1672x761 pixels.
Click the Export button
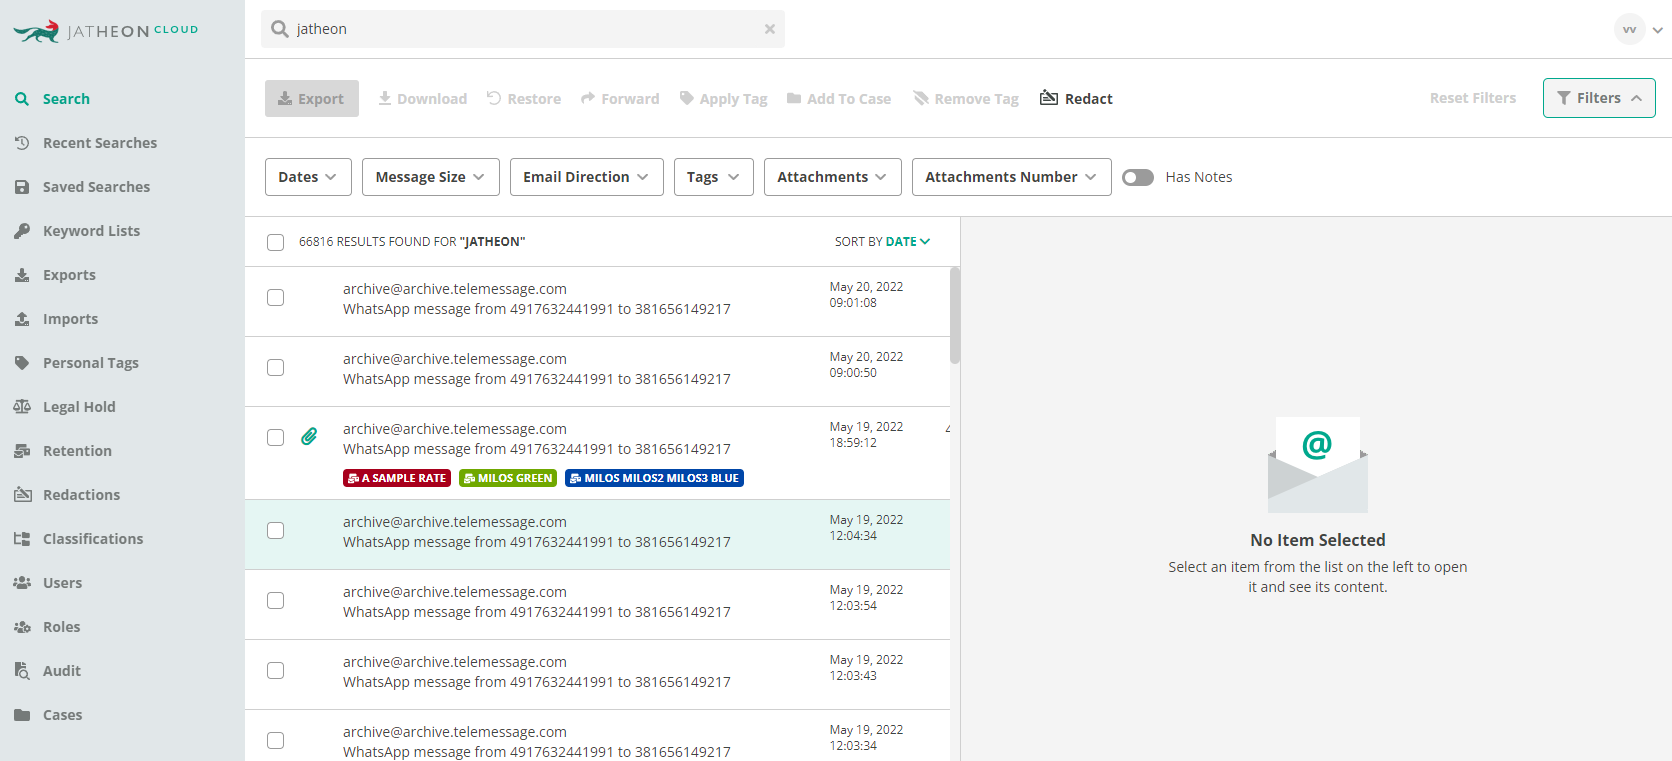pos(312,98)
